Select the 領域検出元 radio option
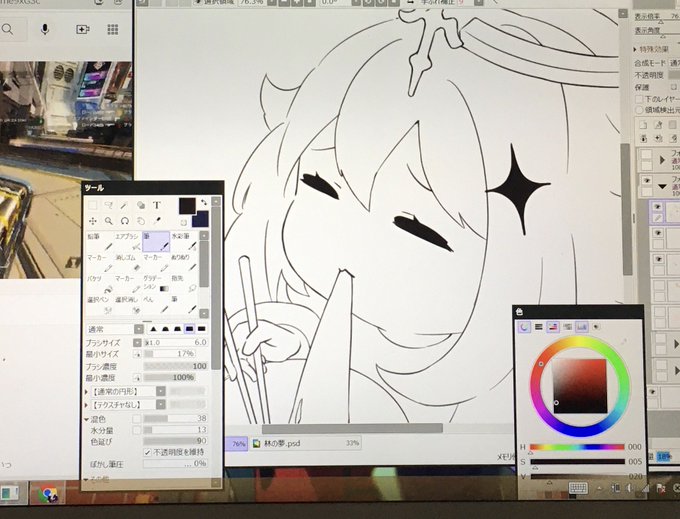 pyautogui.click(x=639, y=110)
